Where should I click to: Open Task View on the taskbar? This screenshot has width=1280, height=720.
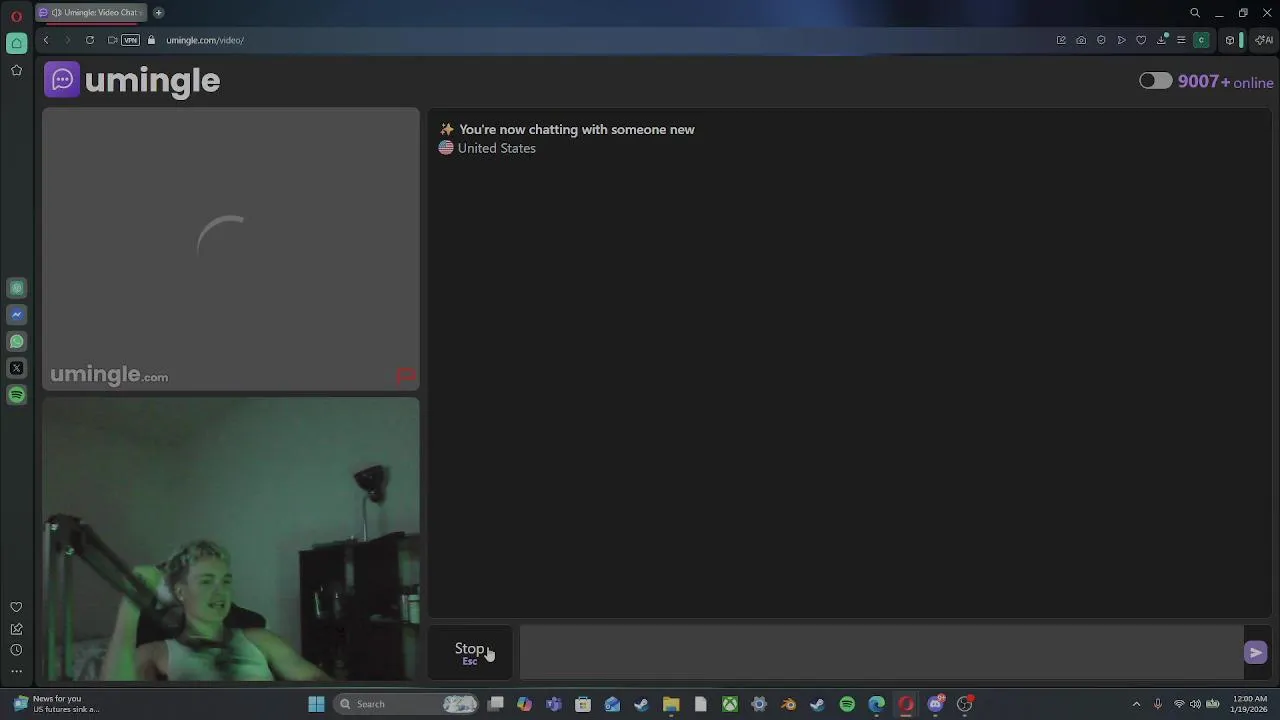[495, 704]
